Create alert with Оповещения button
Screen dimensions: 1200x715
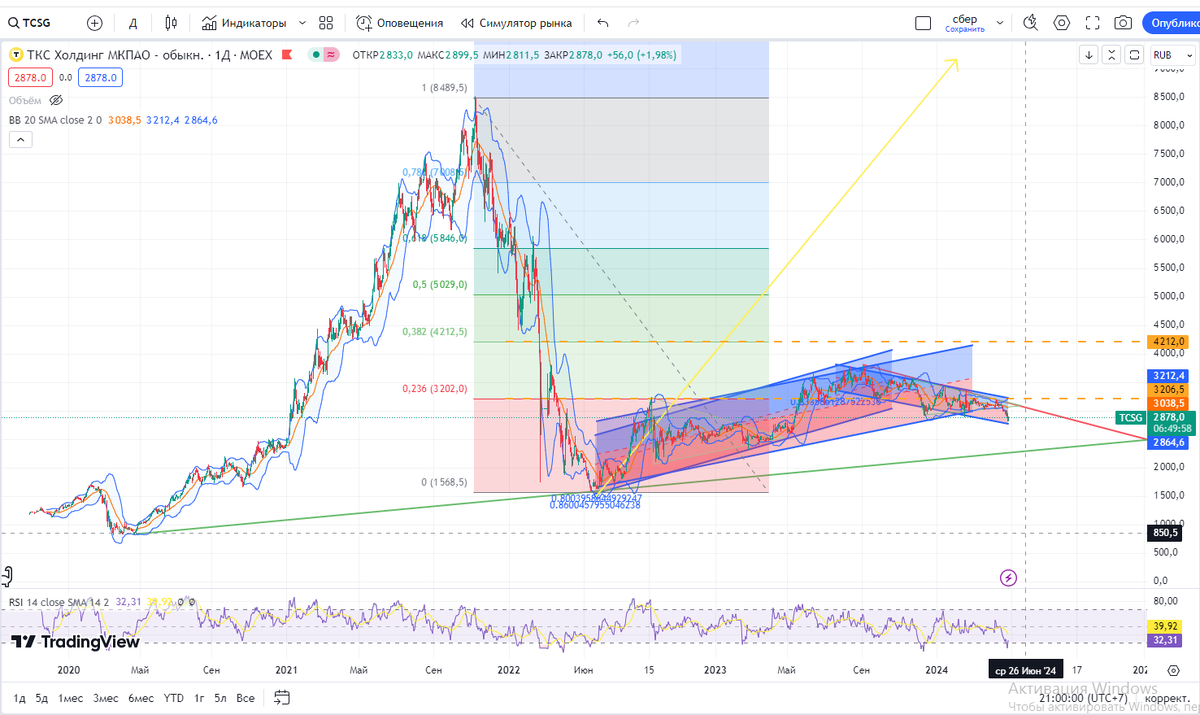pos(400,22)
